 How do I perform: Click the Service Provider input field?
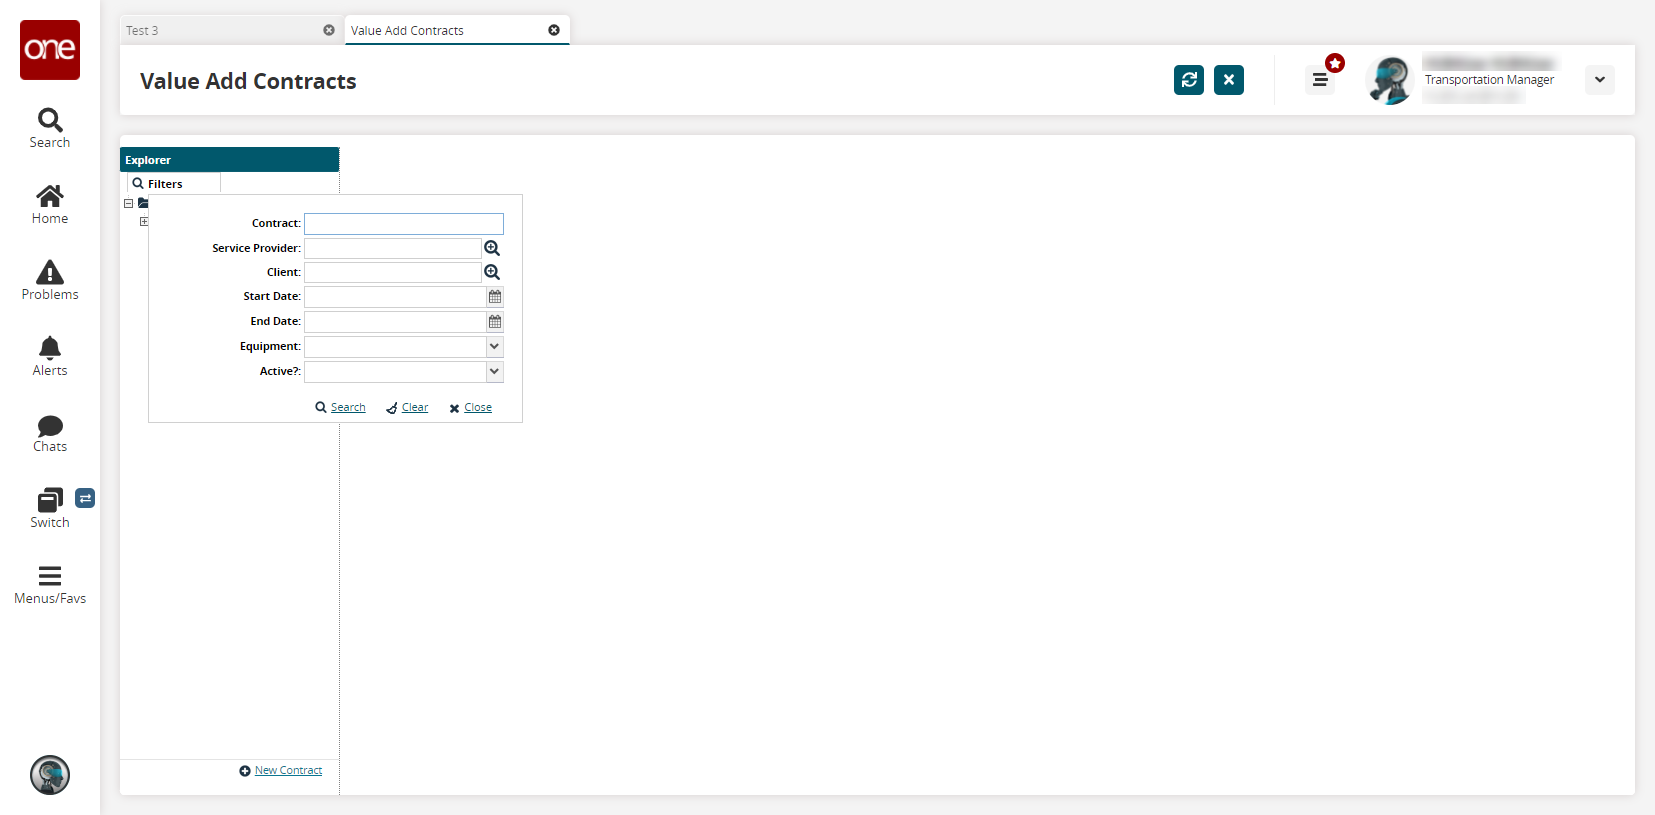point(393,248)
